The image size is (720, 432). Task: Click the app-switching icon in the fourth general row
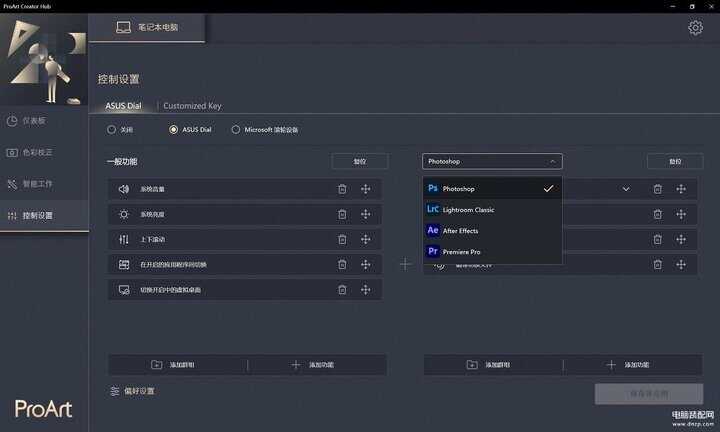tap(124, 264)
